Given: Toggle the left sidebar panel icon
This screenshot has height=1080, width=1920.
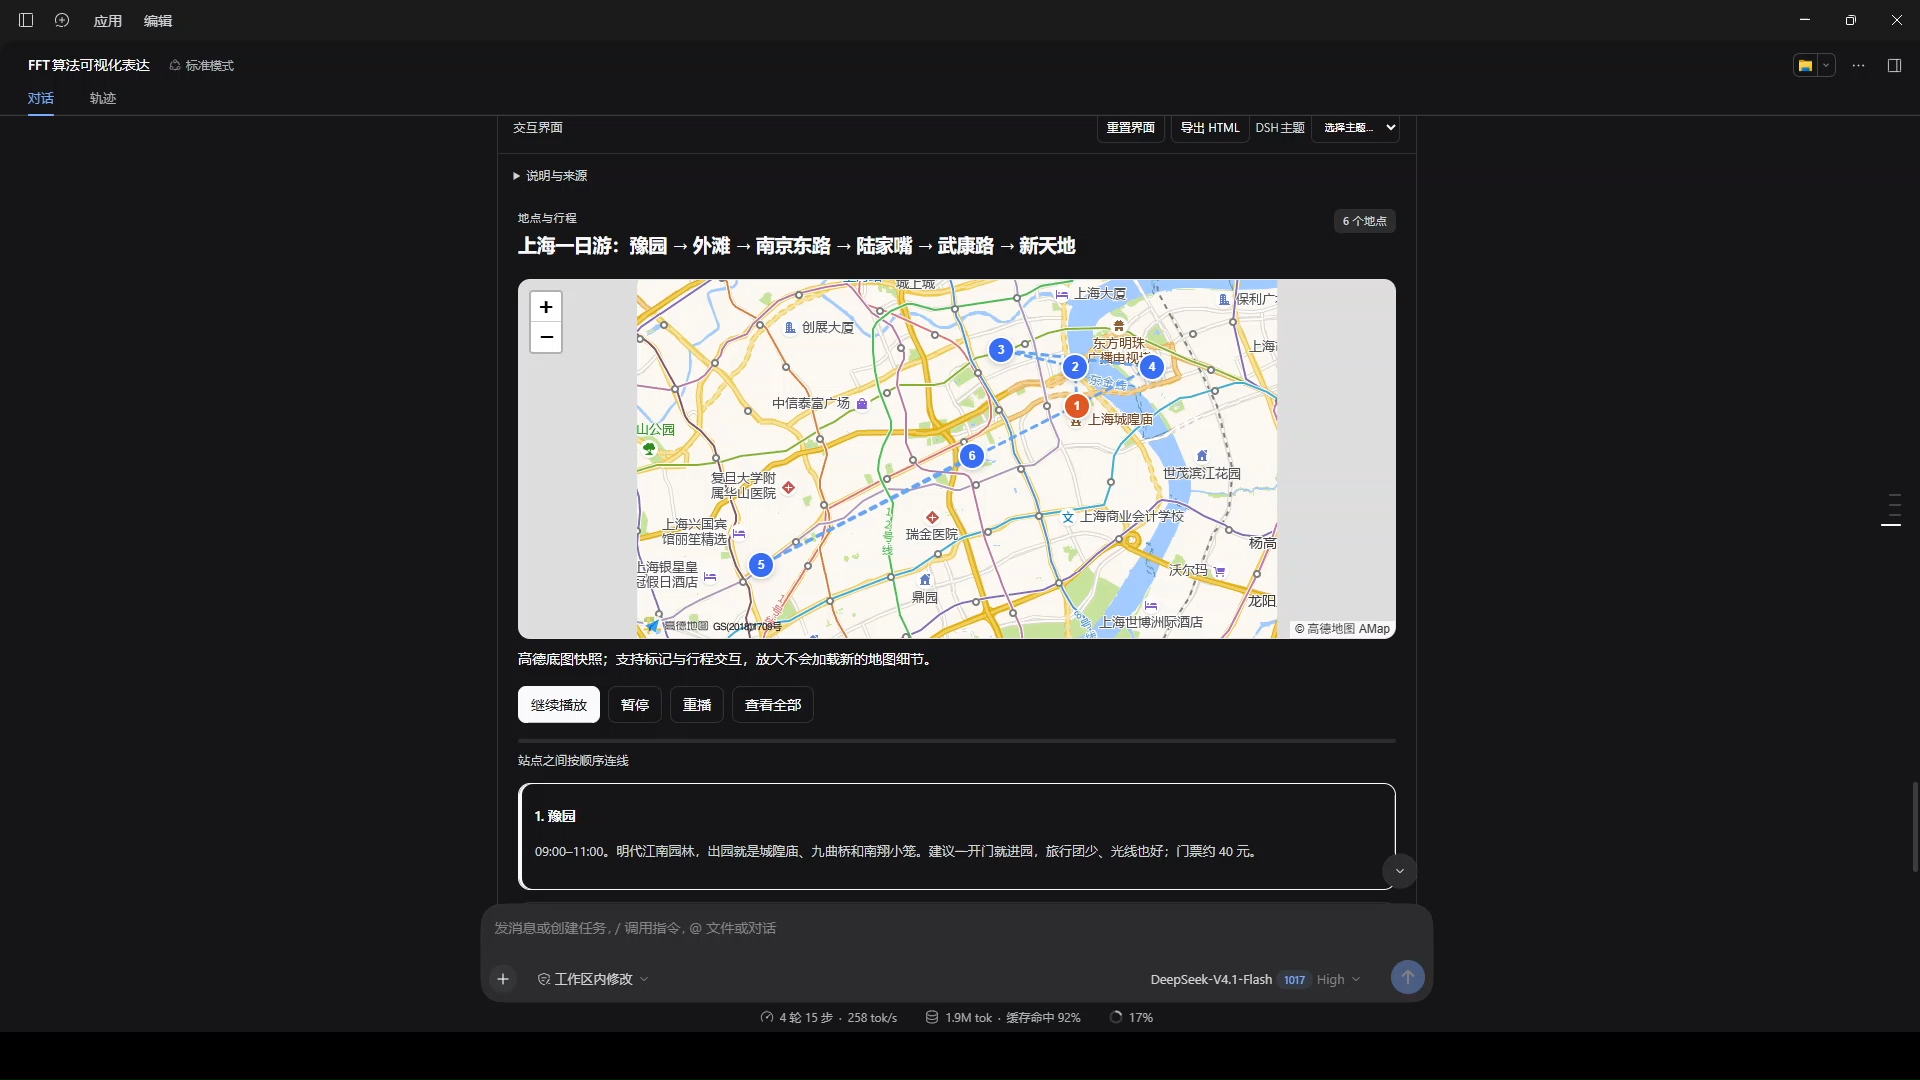Looking at the screenshot, I should pos(26,20).
